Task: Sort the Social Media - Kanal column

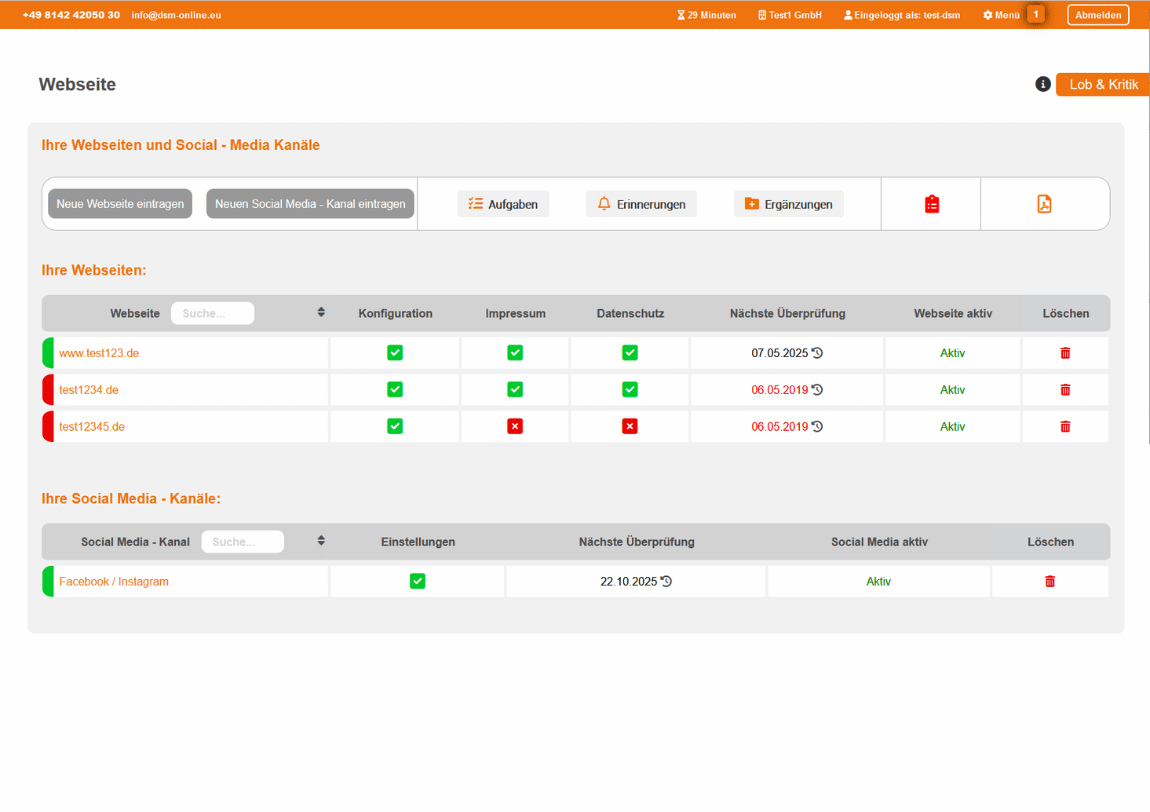Action: [x=321, y=541]
